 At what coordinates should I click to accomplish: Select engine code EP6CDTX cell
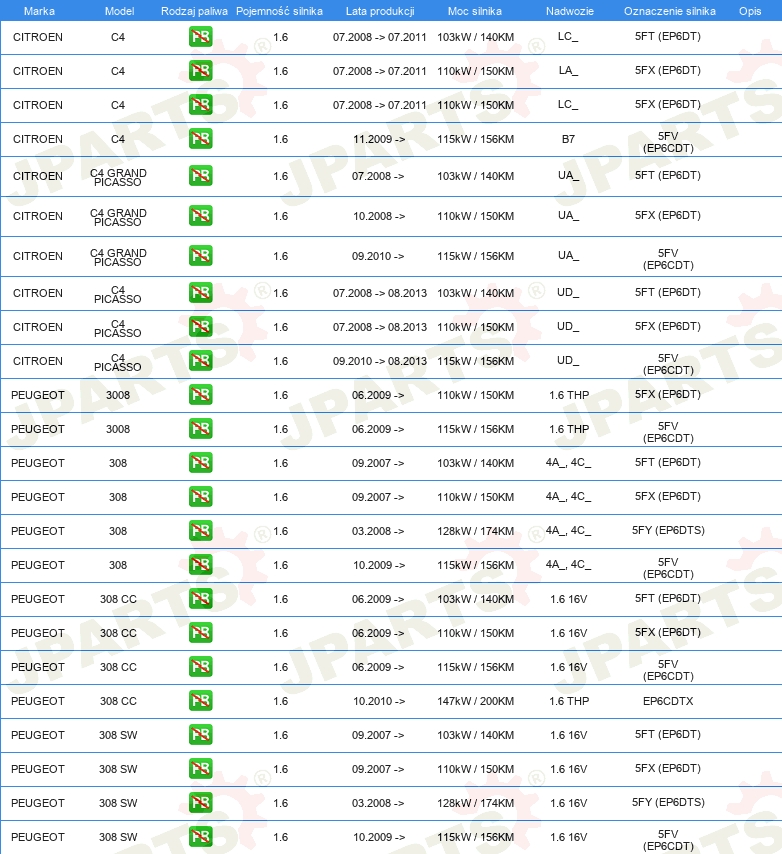[x=668, y=701]
